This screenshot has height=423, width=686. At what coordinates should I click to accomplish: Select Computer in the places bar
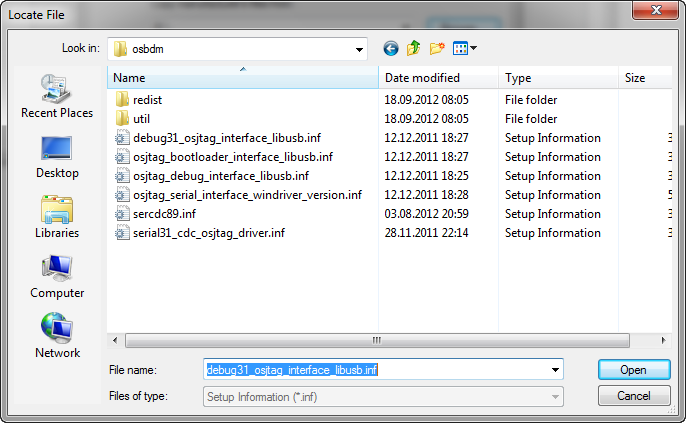pos(57,276)
